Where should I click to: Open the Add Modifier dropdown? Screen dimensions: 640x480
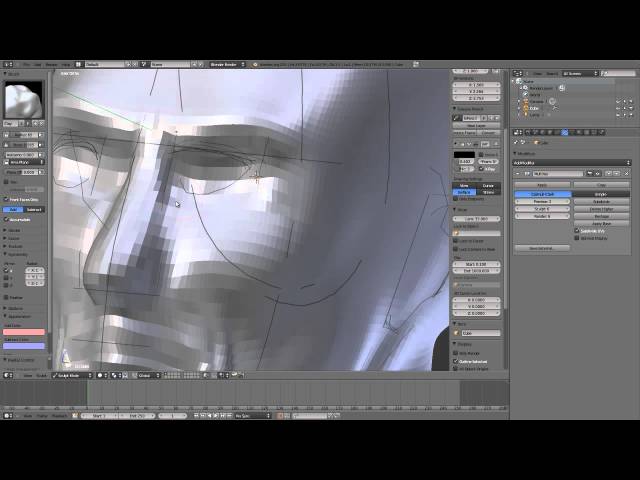pyautogui.click(x=572, y=162)
